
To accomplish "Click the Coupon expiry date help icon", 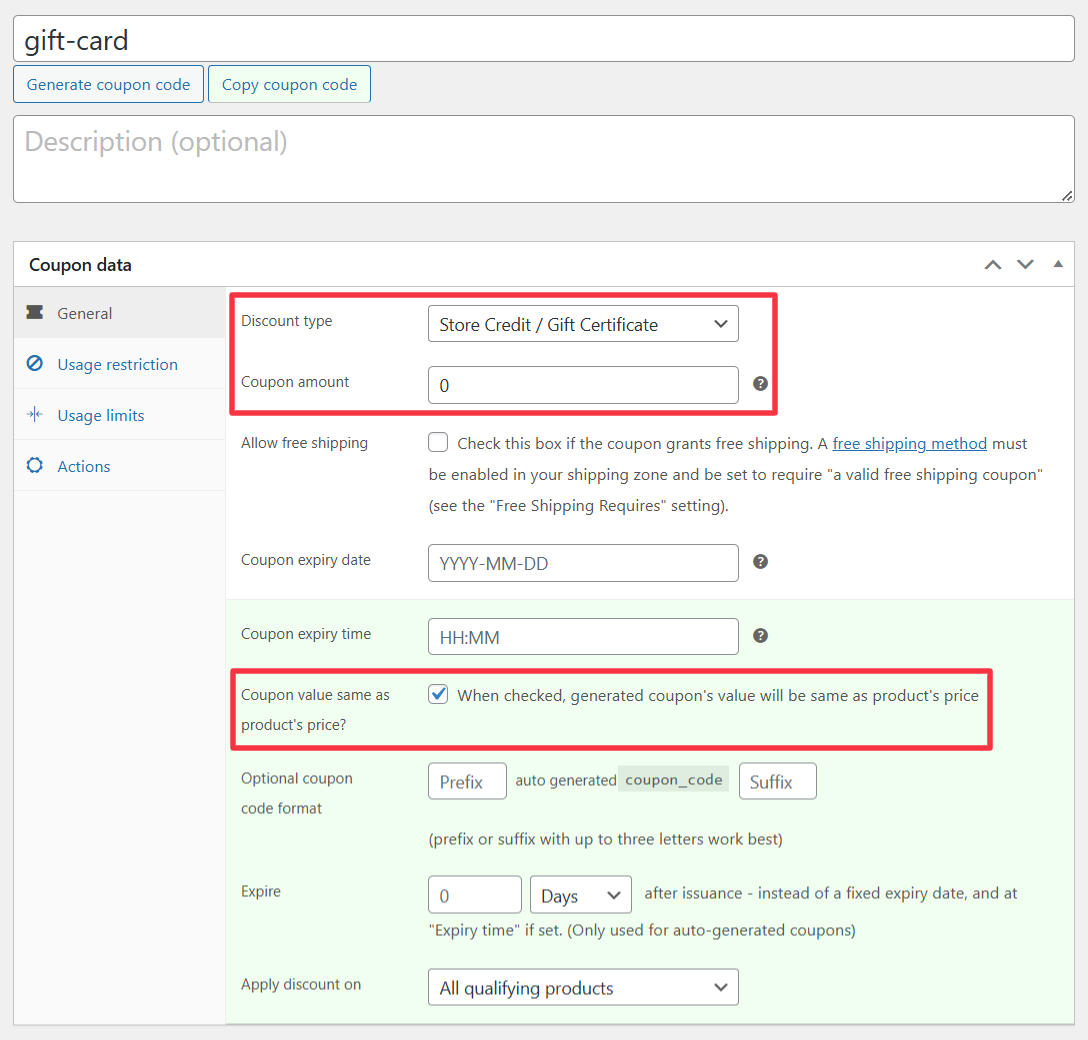I will [760, 562].
